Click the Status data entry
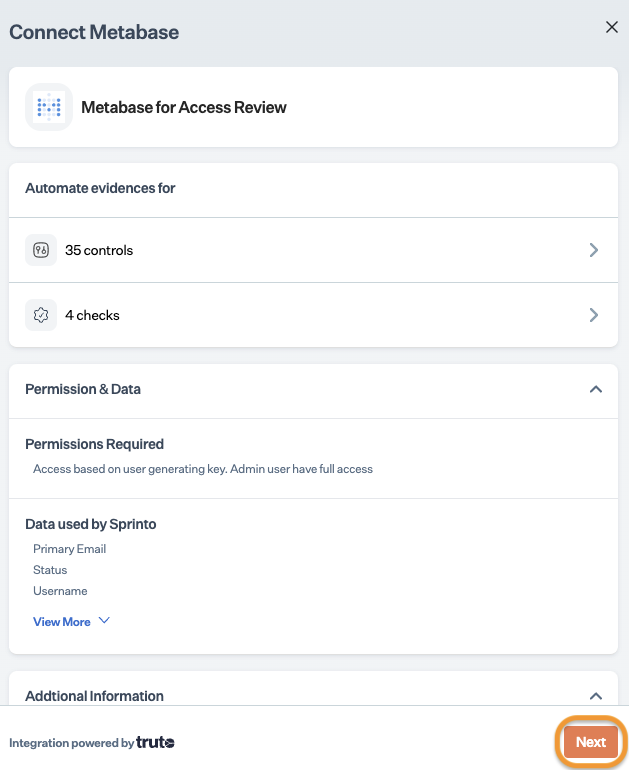 tap(50, 570)
